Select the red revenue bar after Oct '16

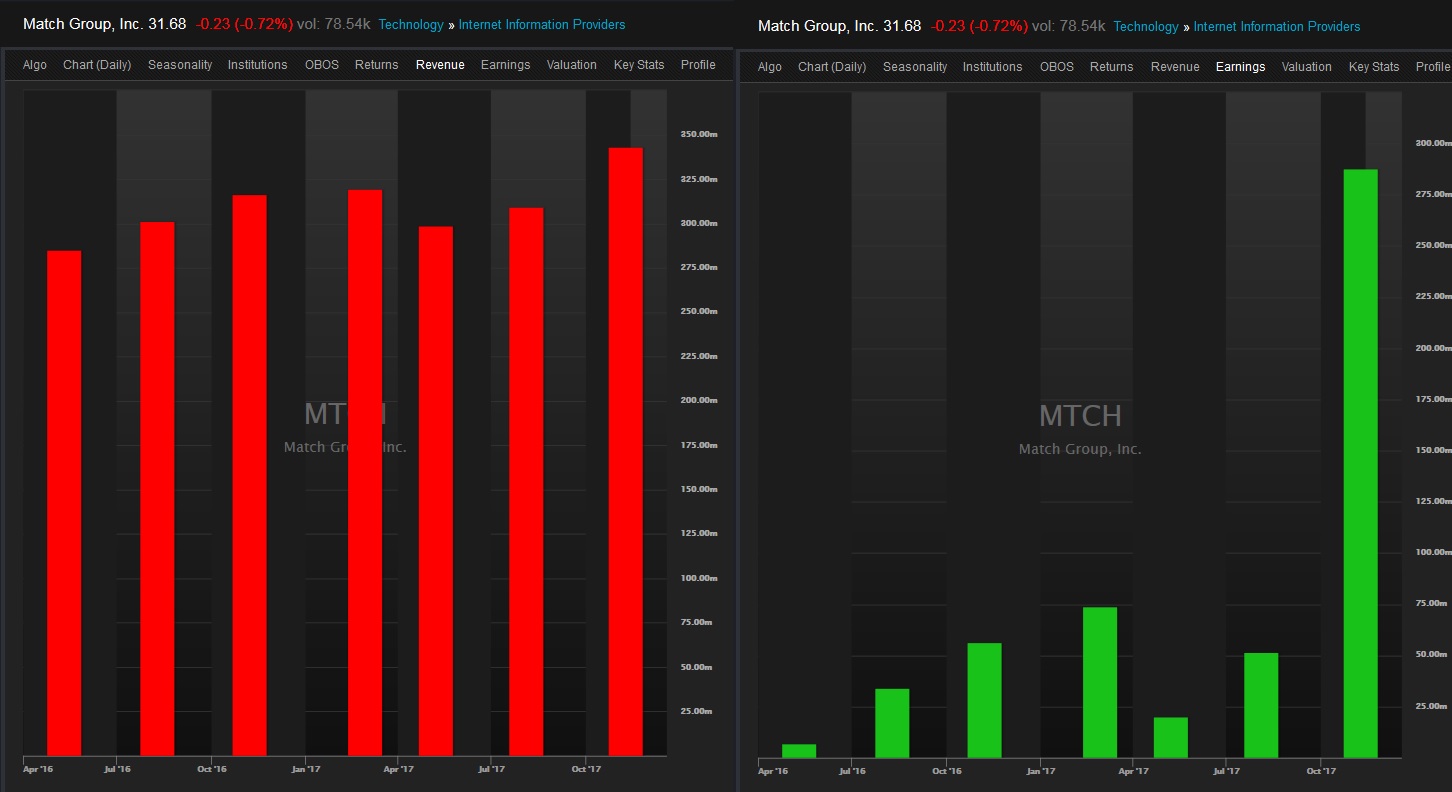click(250, 476)
